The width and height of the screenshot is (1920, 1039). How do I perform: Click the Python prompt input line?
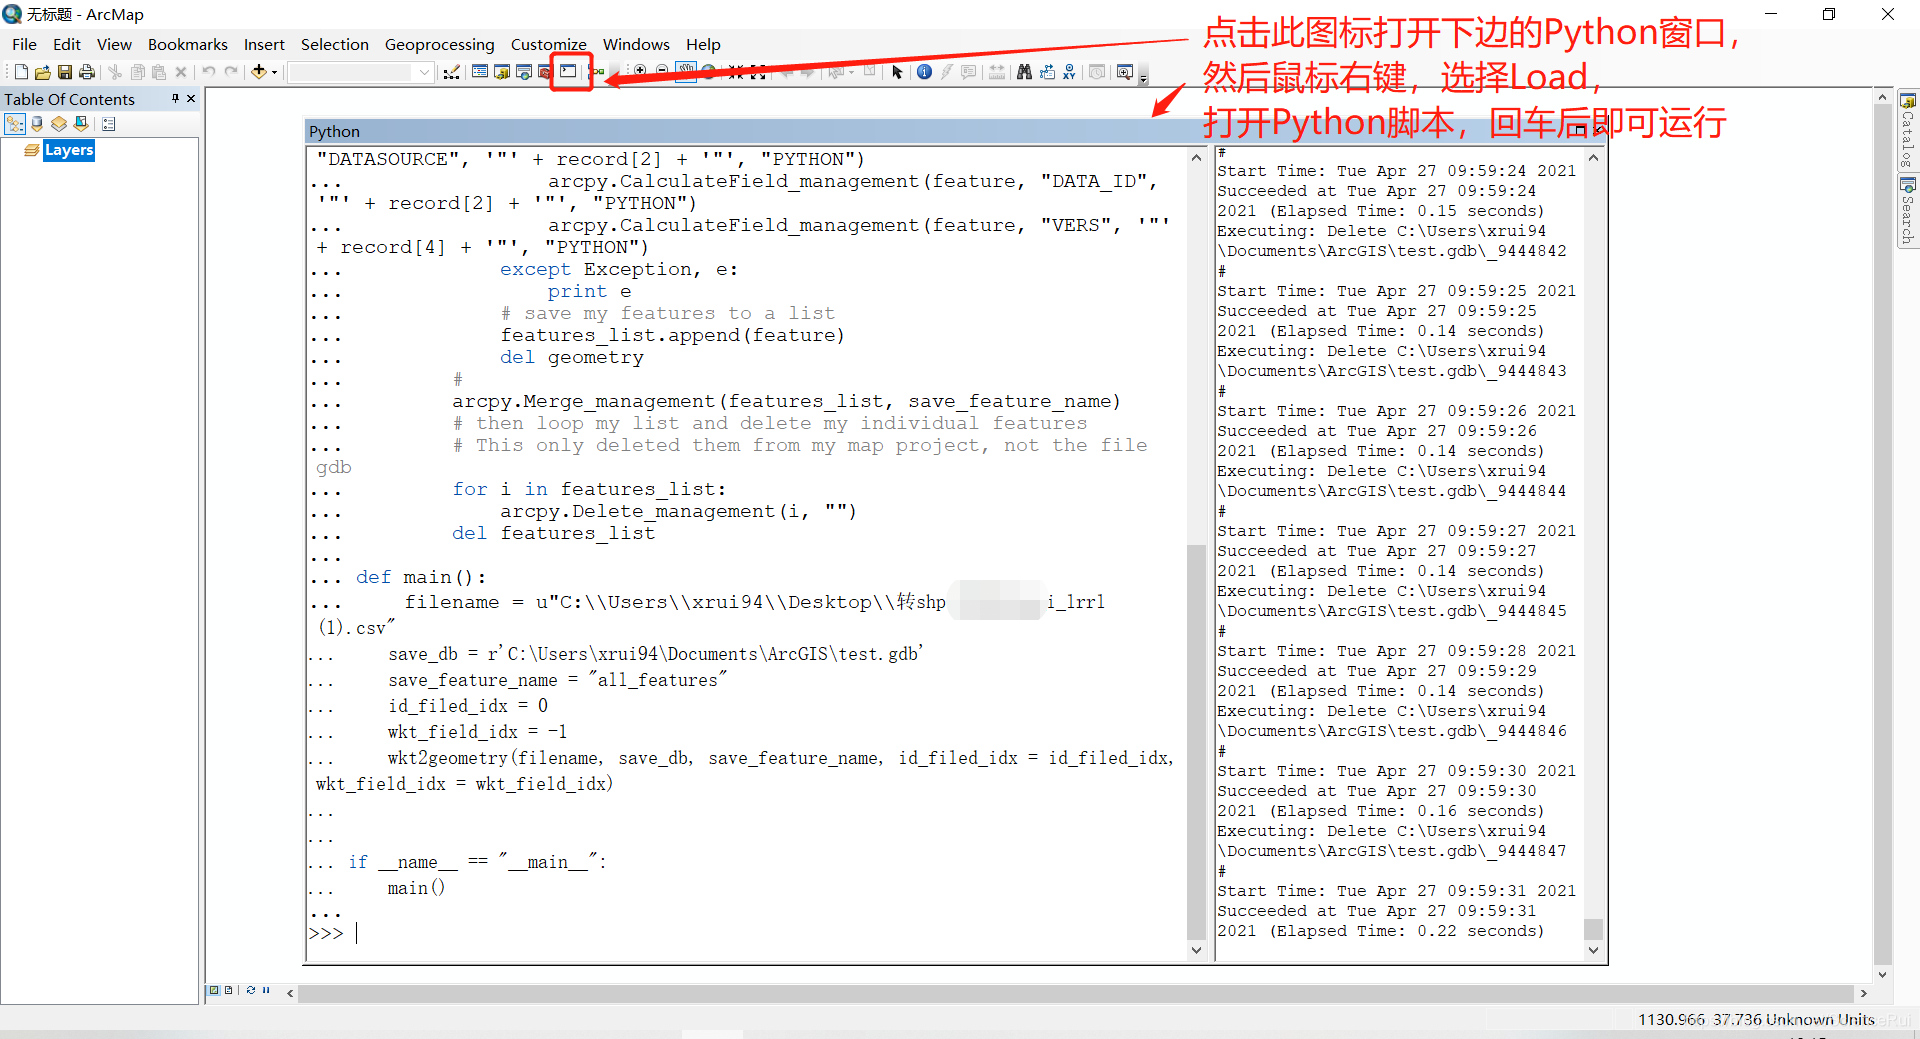(747, 933)
